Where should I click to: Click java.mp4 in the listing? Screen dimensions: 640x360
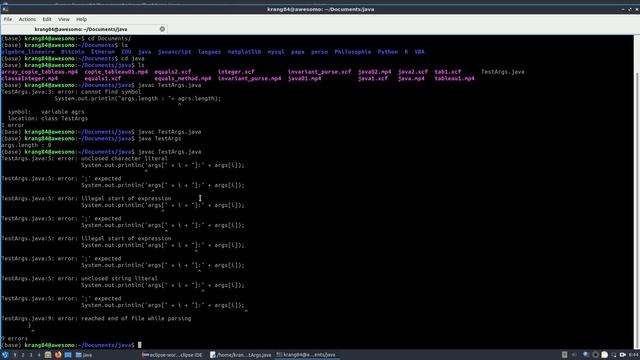point(411,78)
